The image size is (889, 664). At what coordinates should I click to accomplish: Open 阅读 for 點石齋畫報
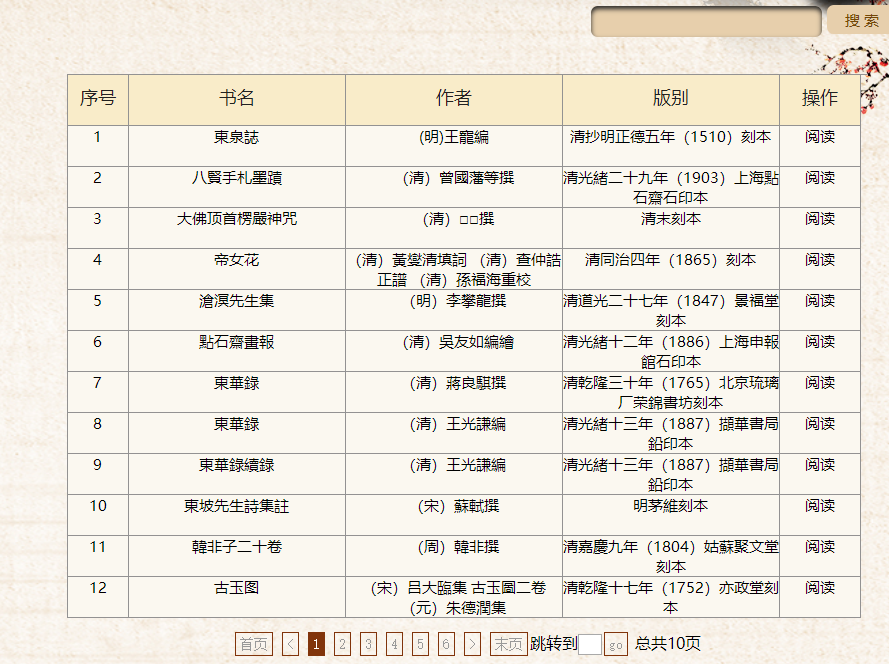click(x=820, y=342)
